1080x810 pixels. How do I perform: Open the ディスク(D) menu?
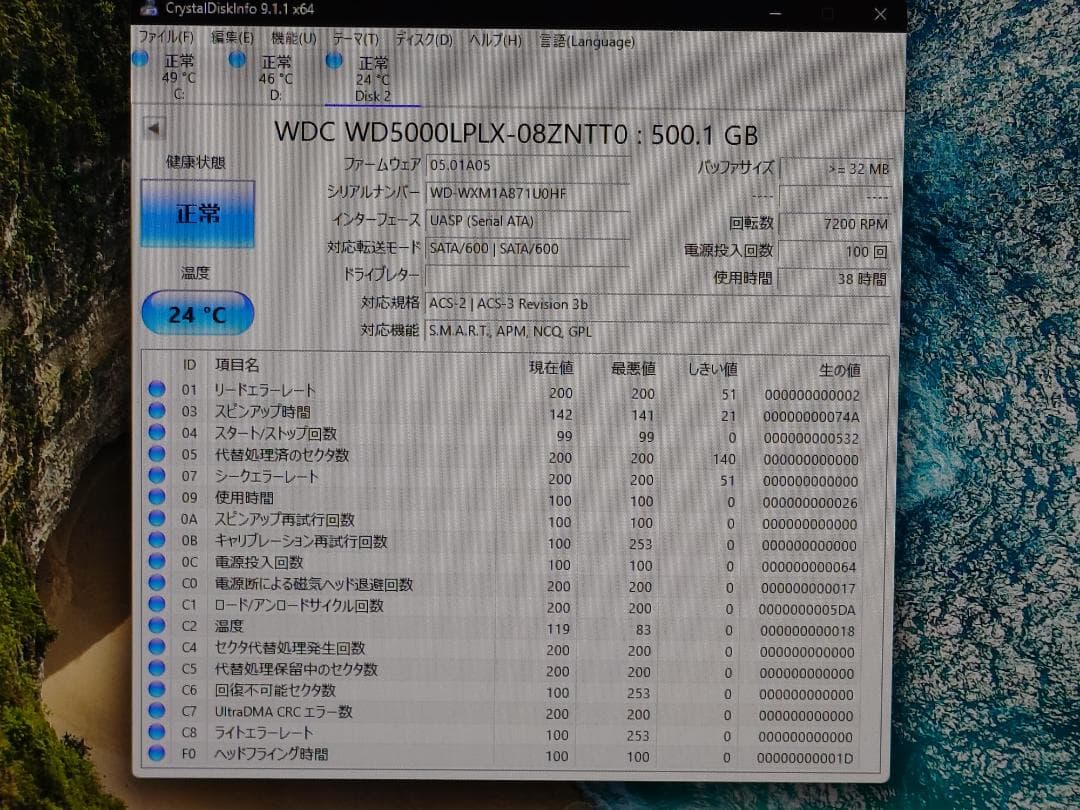pos(424,39)
